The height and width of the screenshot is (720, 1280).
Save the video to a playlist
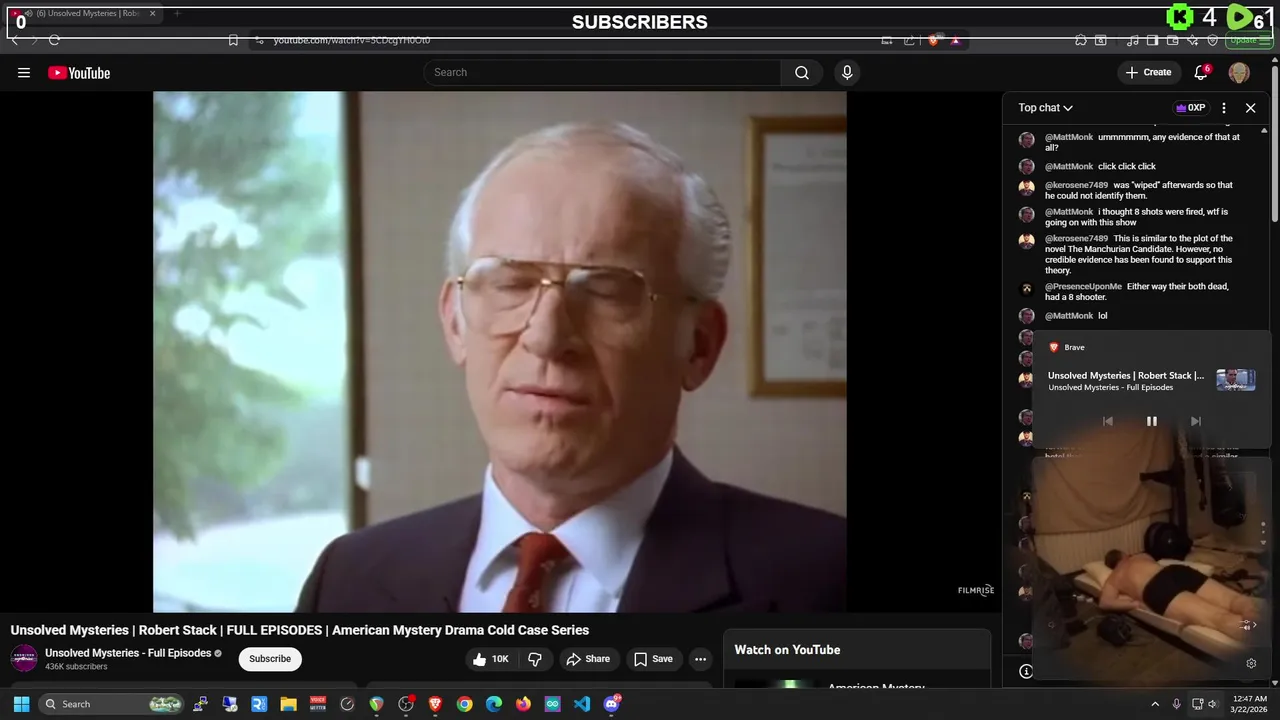[x=653, y=659]
